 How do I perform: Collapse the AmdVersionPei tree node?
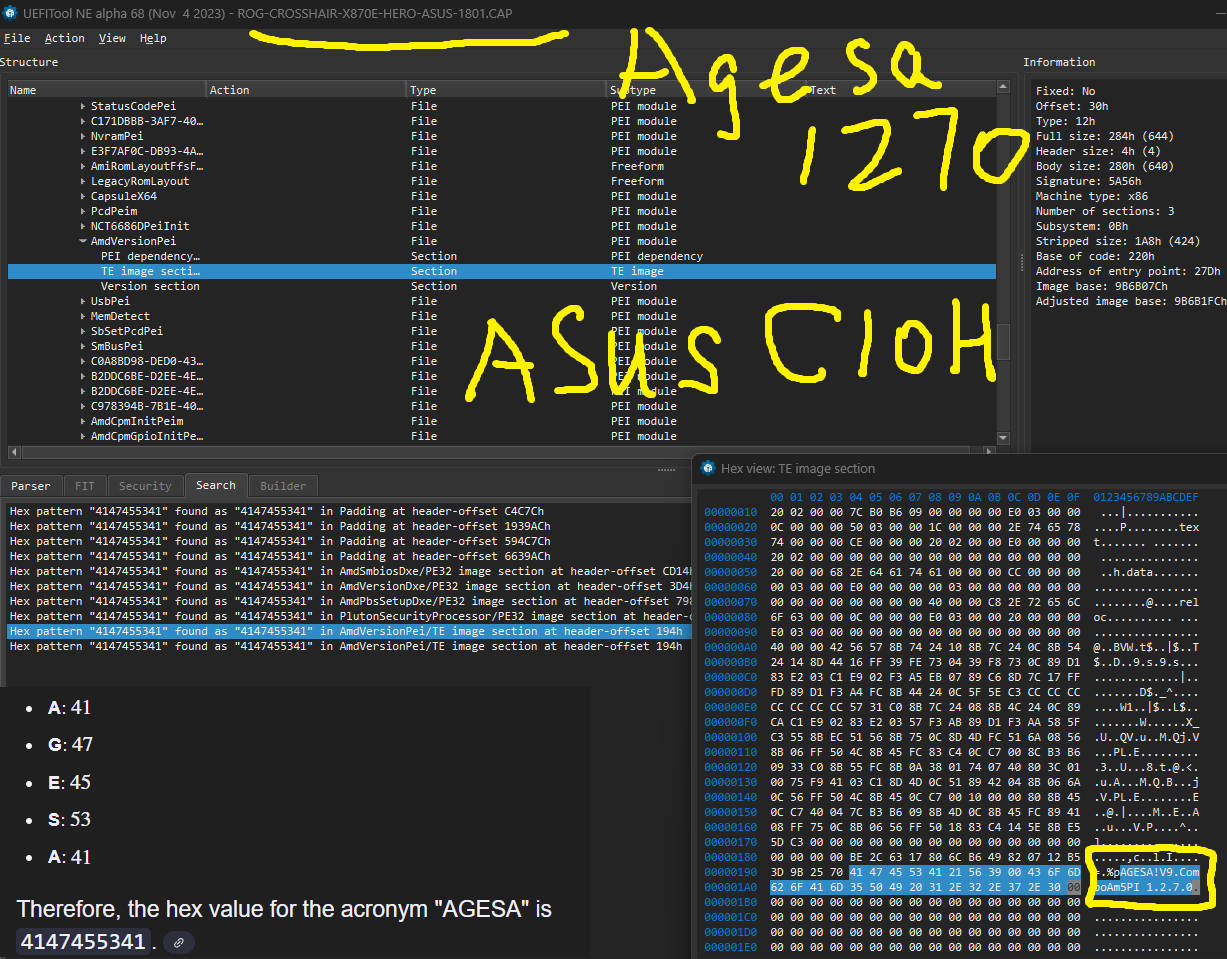tap(82, 241)
